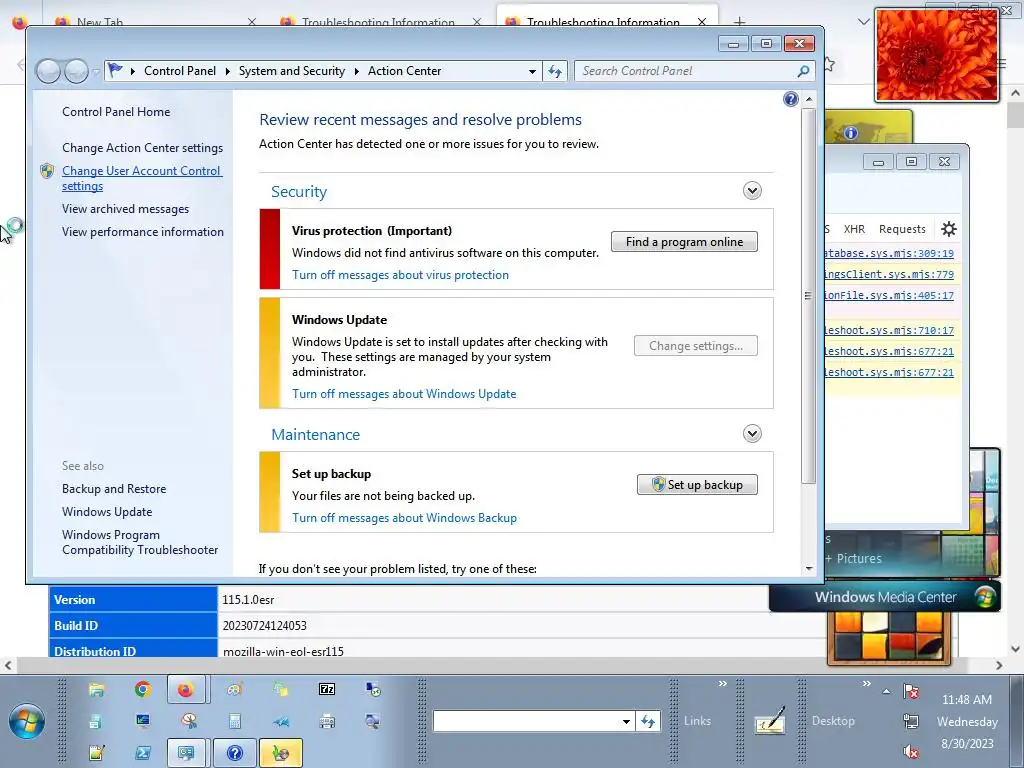Select XHR filter in devtools window
Screen dimensions: 1024x768
tap(854, 229)
